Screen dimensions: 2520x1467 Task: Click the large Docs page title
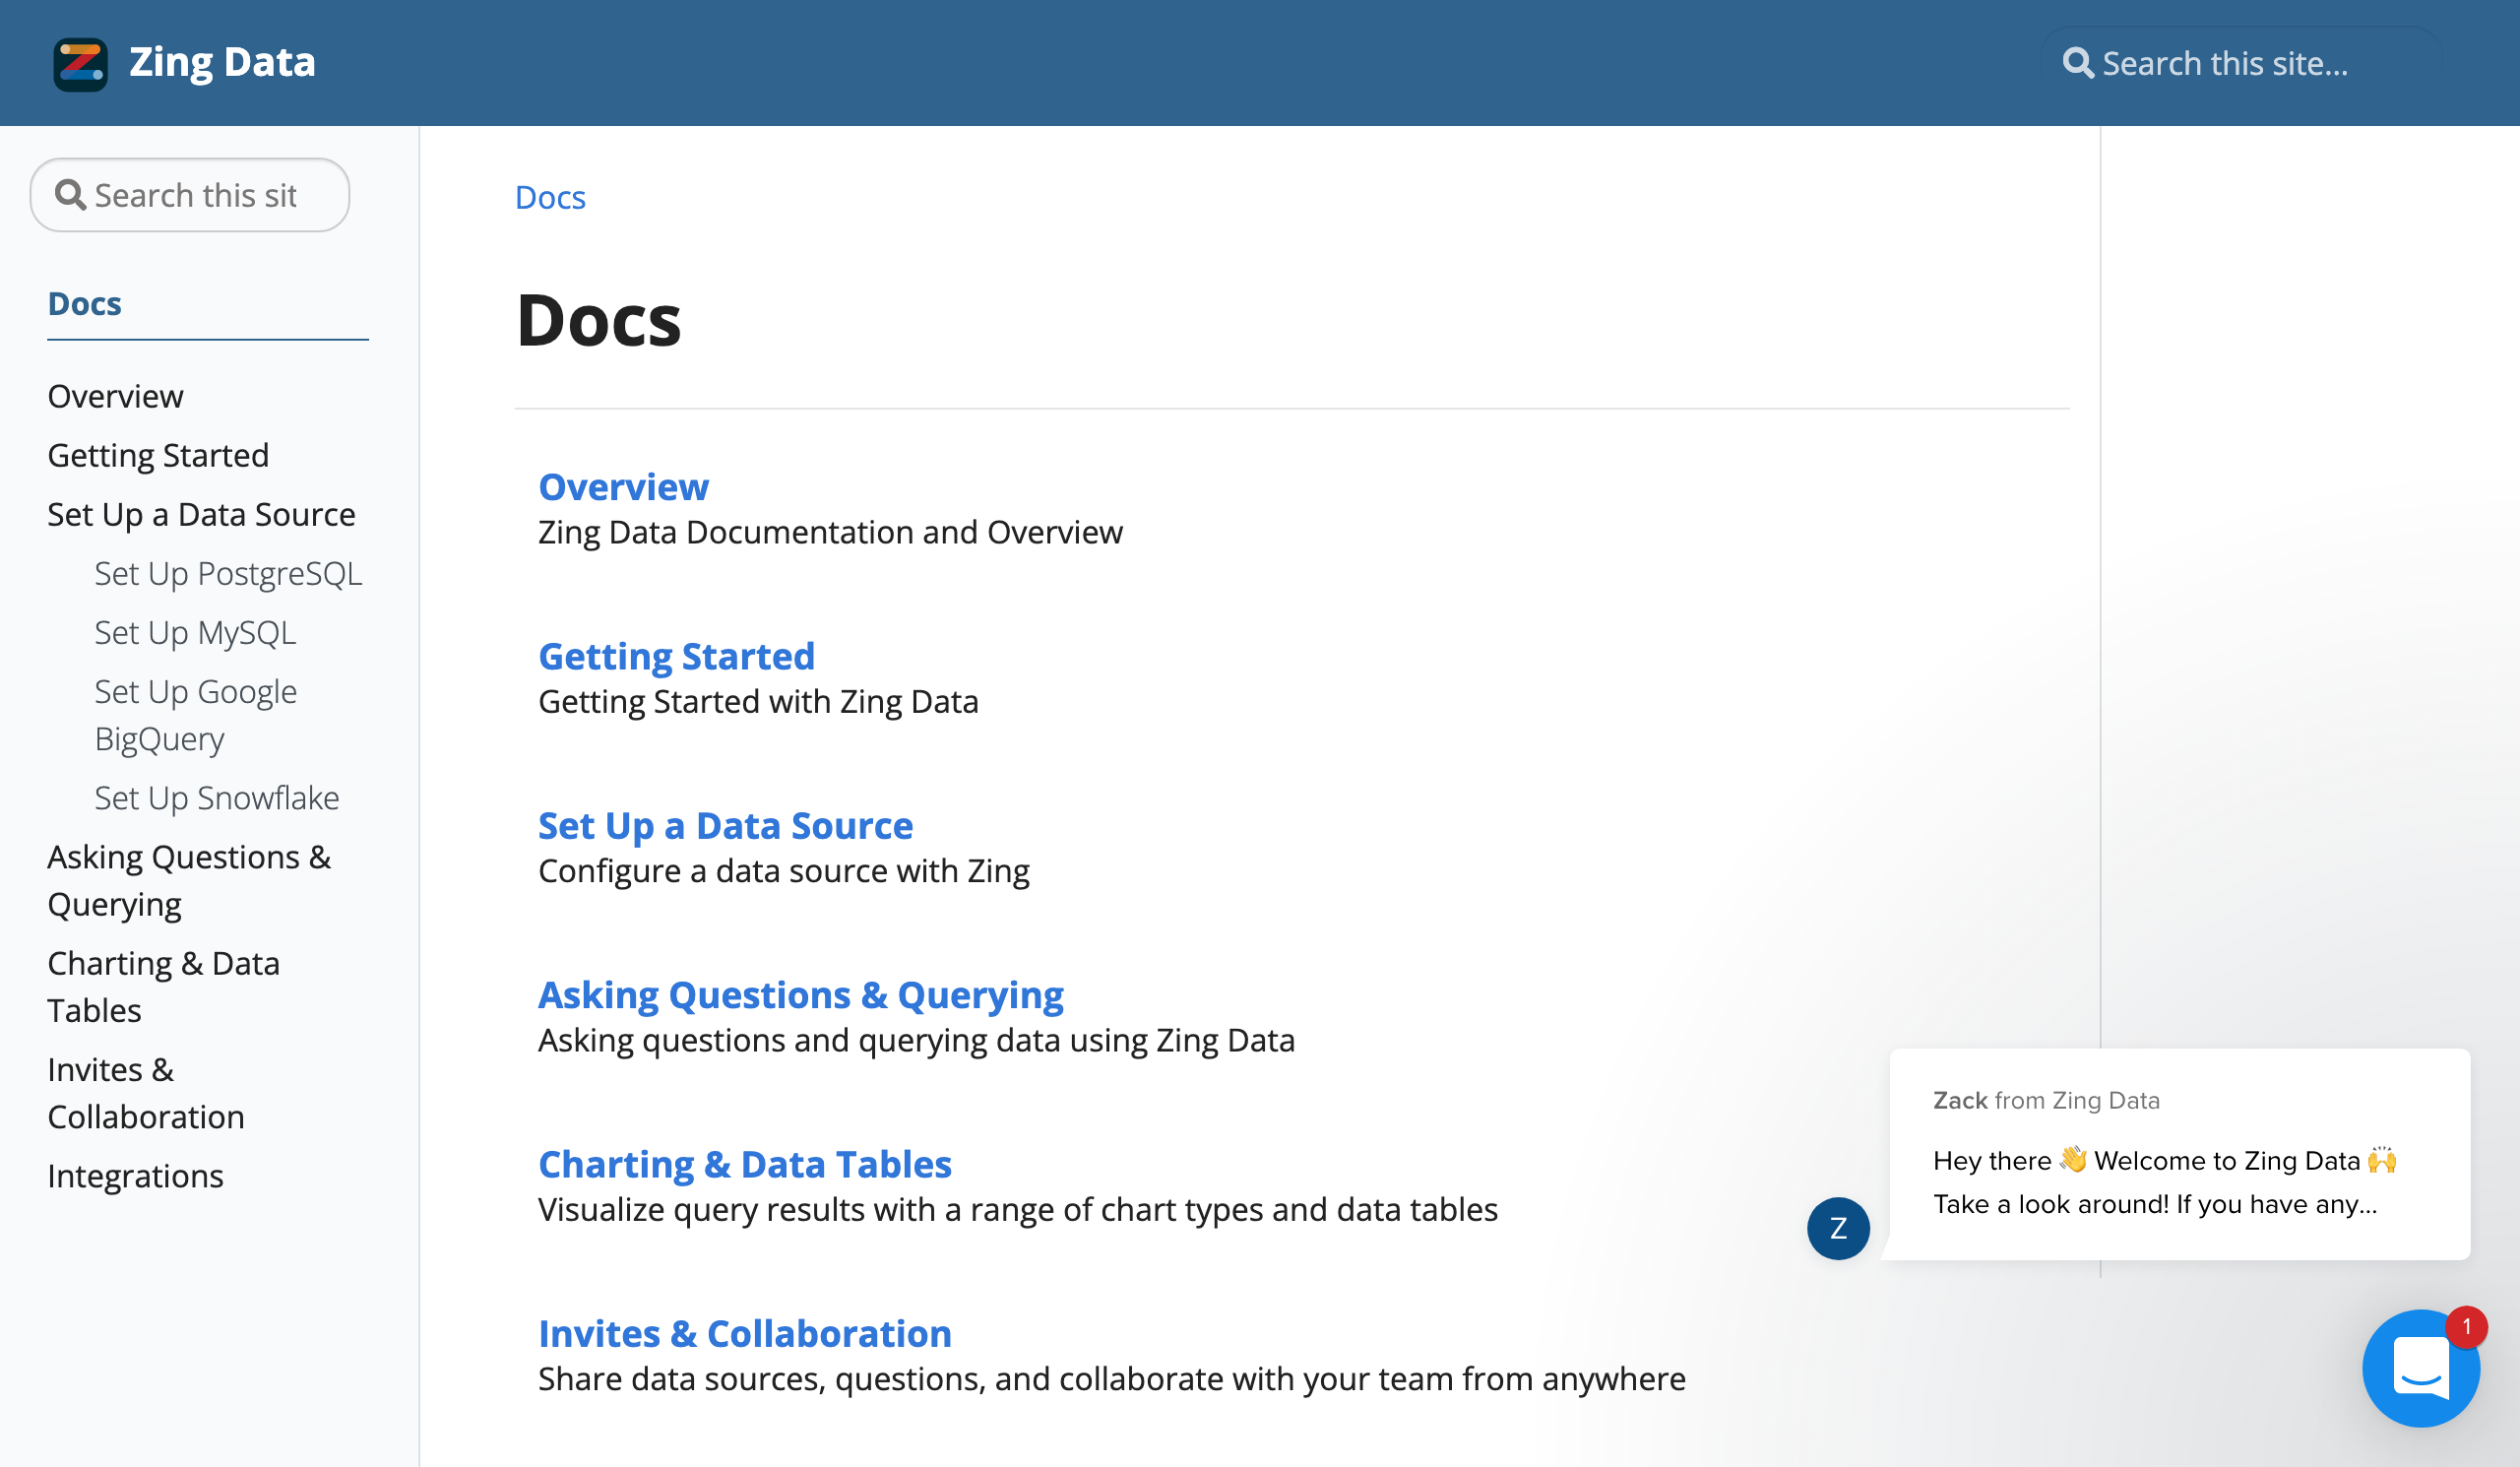pos(598,321)
